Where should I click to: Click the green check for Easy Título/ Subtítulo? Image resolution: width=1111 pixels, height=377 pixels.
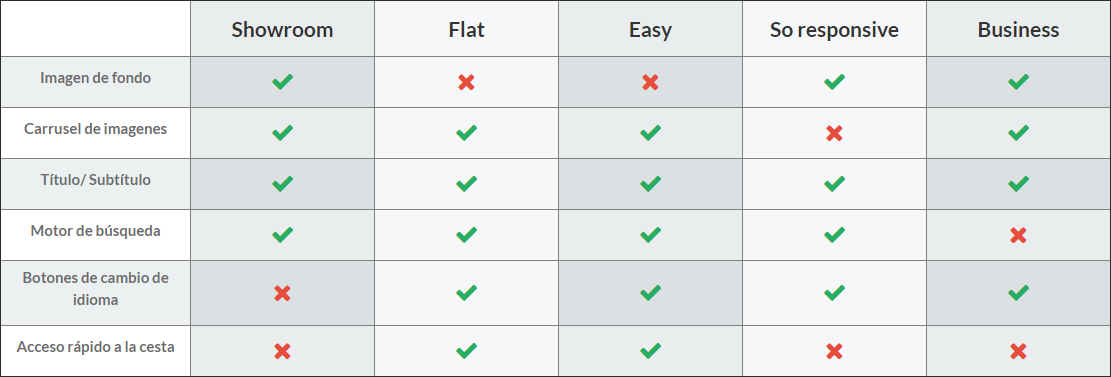650,184
